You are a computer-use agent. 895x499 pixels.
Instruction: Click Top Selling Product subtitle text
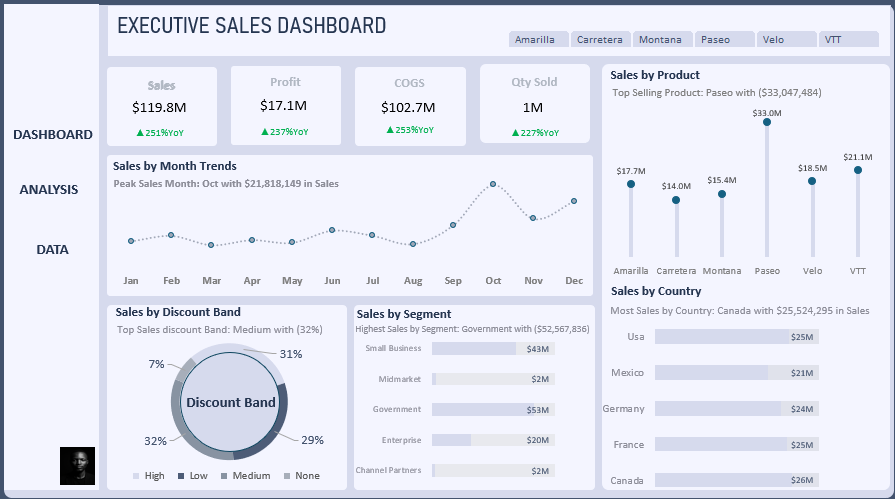pos(717,92)
